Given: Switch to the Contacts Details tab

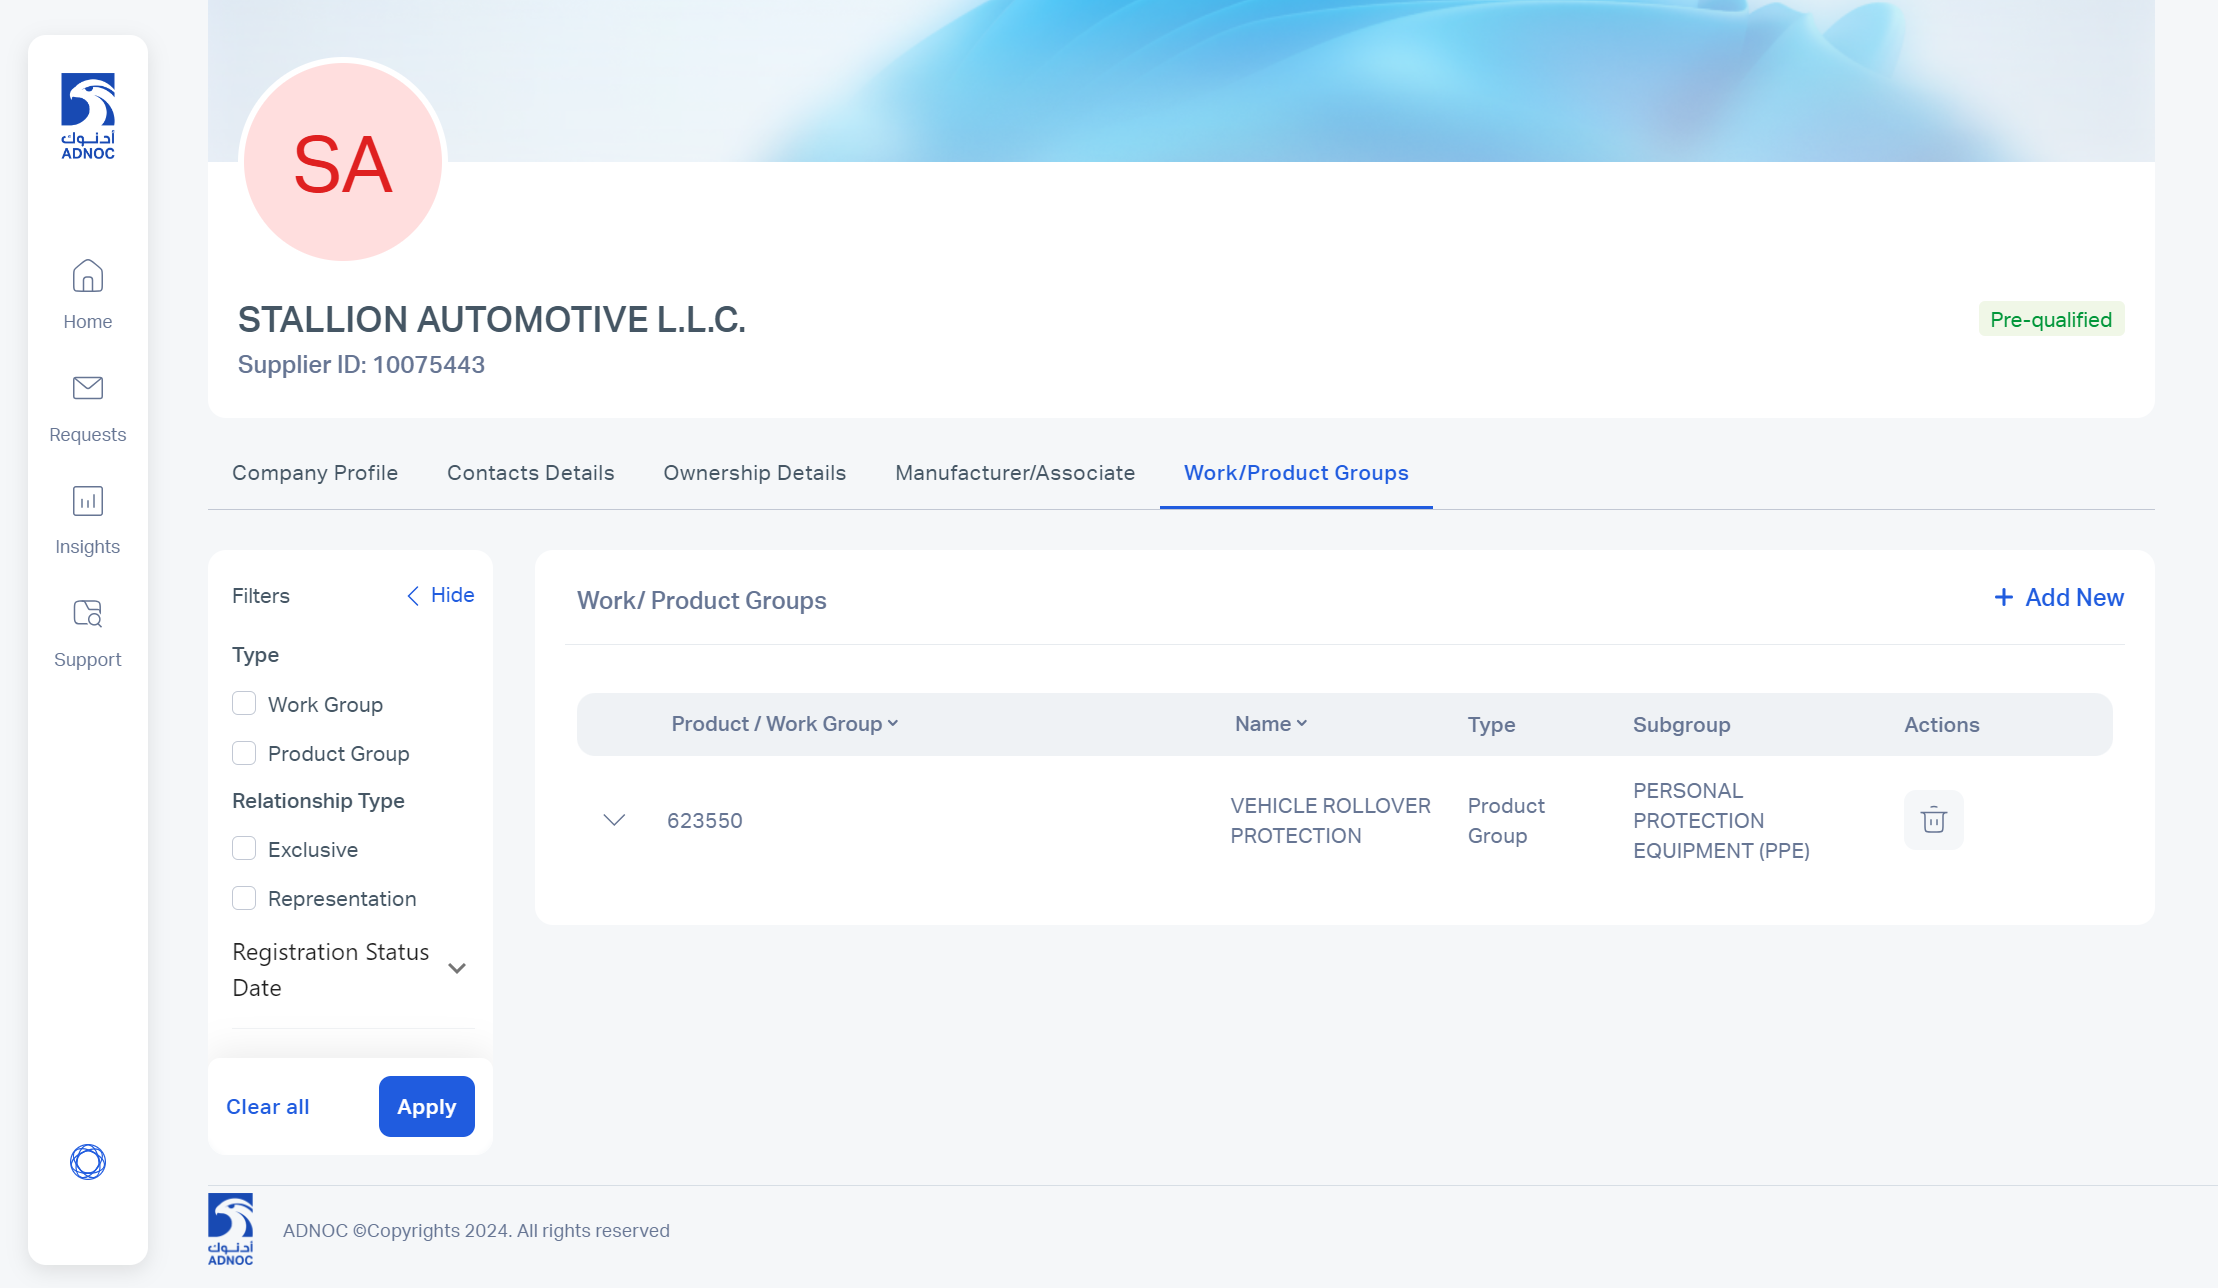Looking at the screenshot, I should pyautogui.click(x=531, y=473).
